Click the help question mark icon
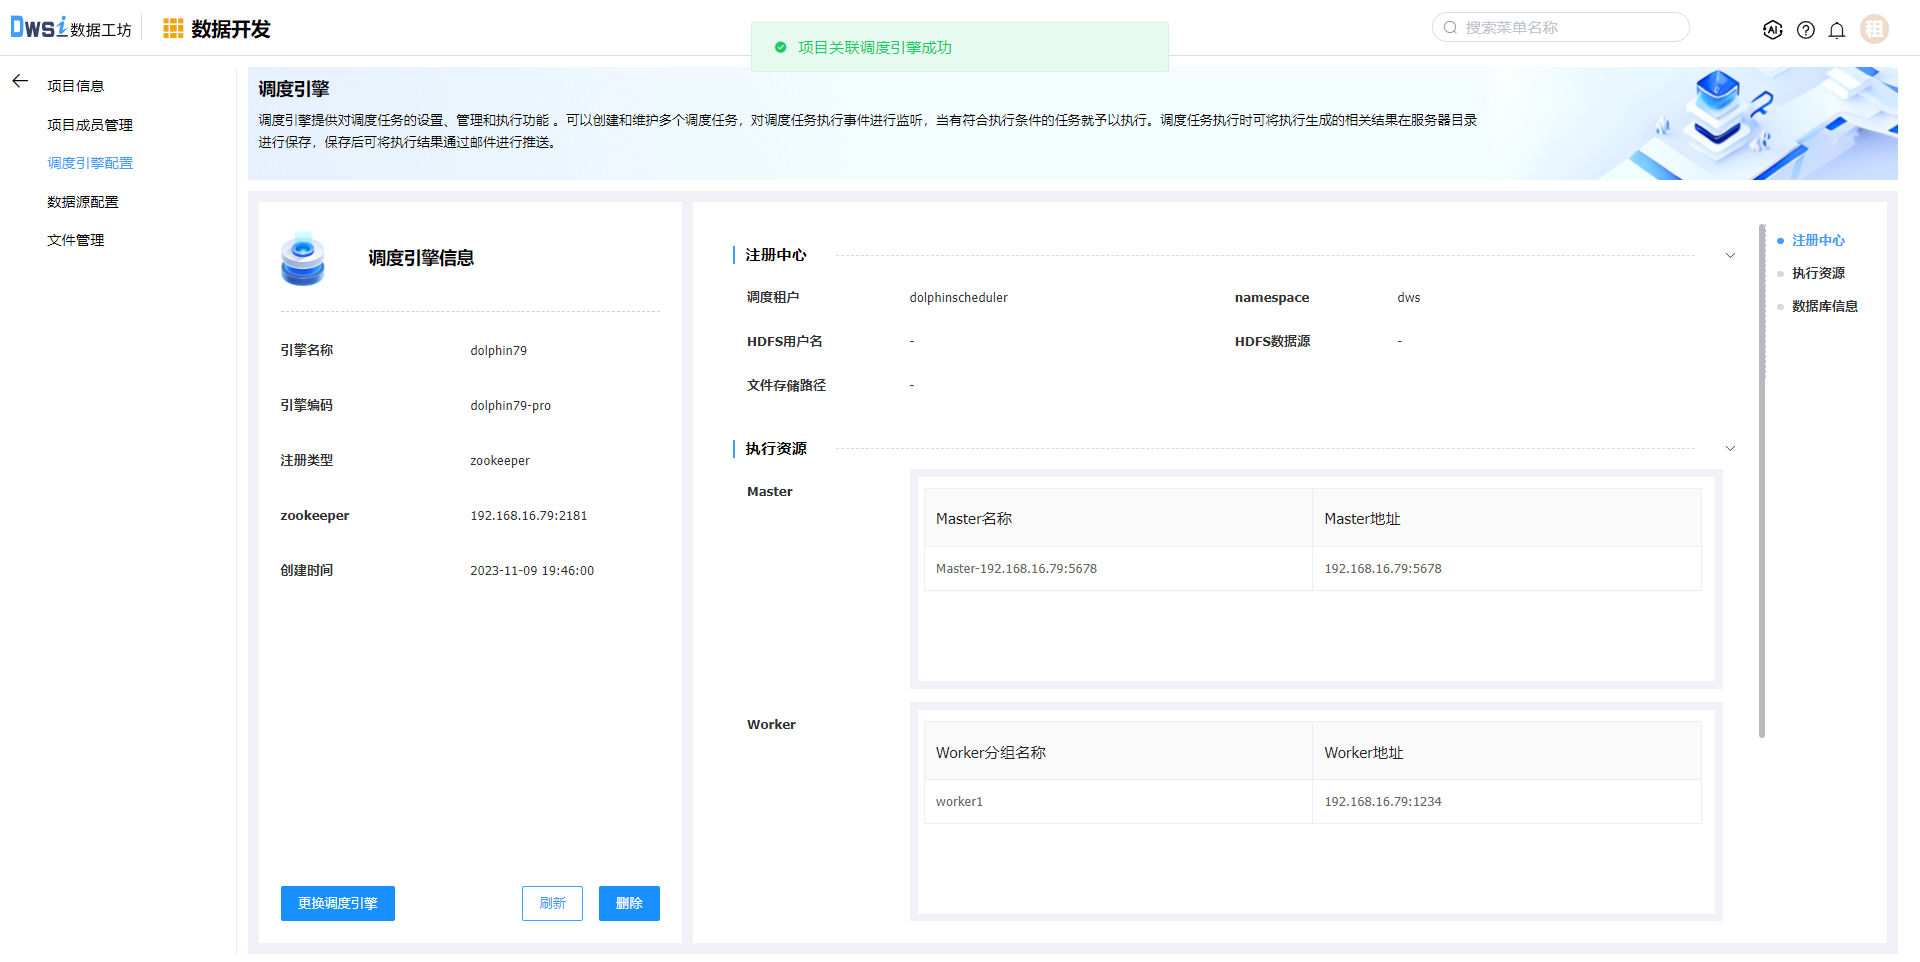The width and height of the screenshot is (1920, 962). (1805, 30)
